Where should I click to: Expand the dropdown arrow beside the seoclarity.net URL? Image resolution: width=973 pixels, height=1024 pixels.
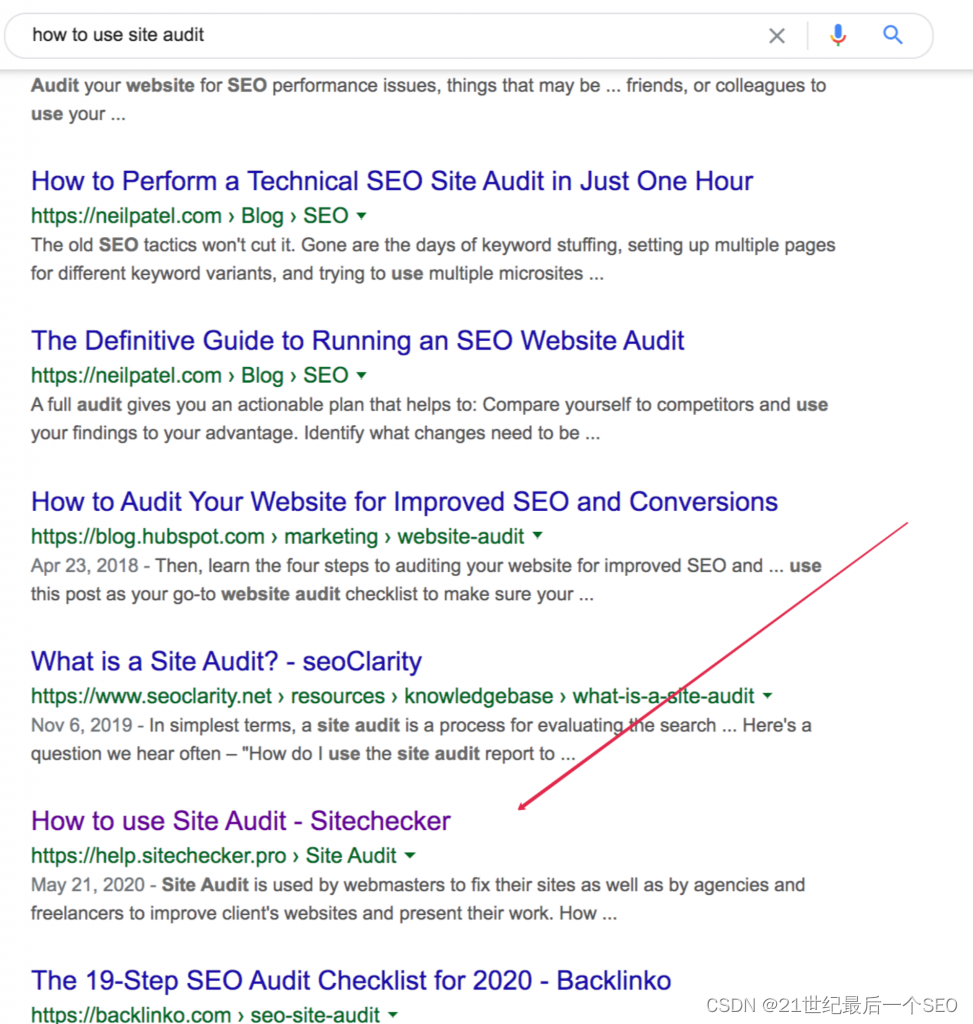767,696
